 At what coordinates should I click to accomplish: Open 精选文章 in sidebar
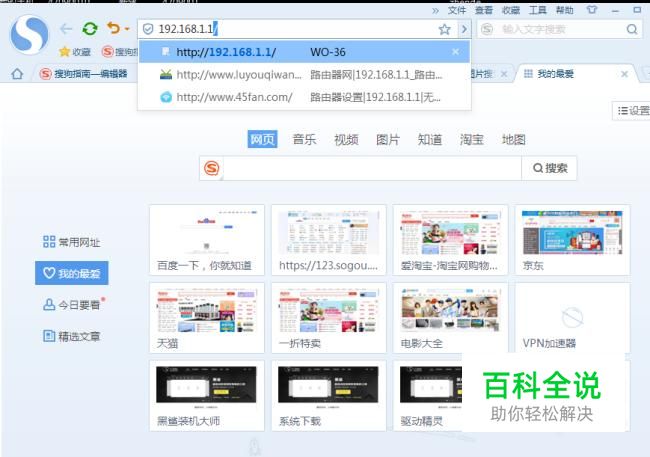coord(72,336)
